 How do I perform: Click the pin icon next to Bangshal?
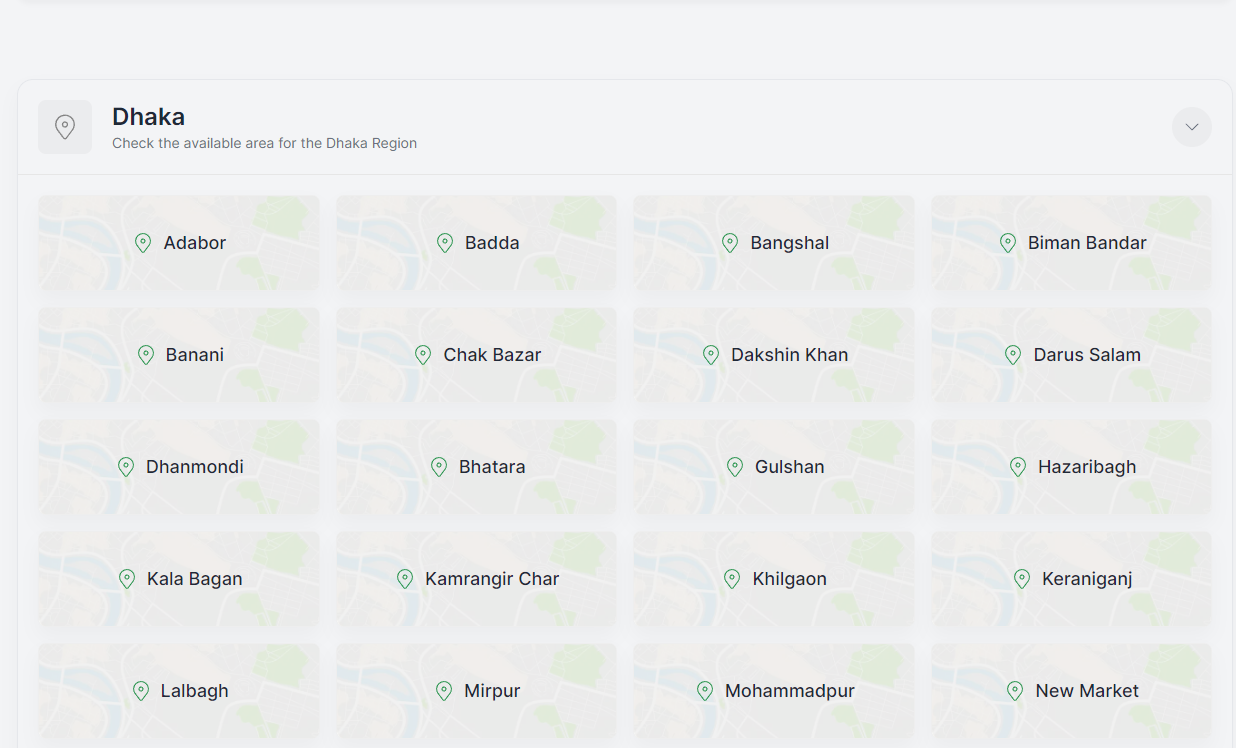tap(730, 243)
